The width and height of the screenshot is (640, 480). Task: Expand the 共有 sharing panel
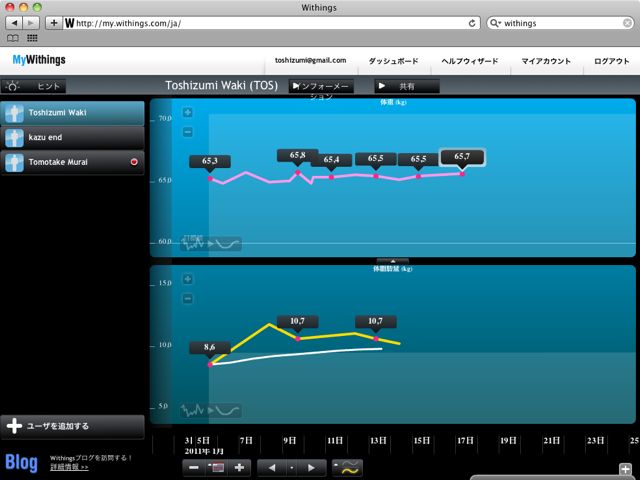[407, 86]
